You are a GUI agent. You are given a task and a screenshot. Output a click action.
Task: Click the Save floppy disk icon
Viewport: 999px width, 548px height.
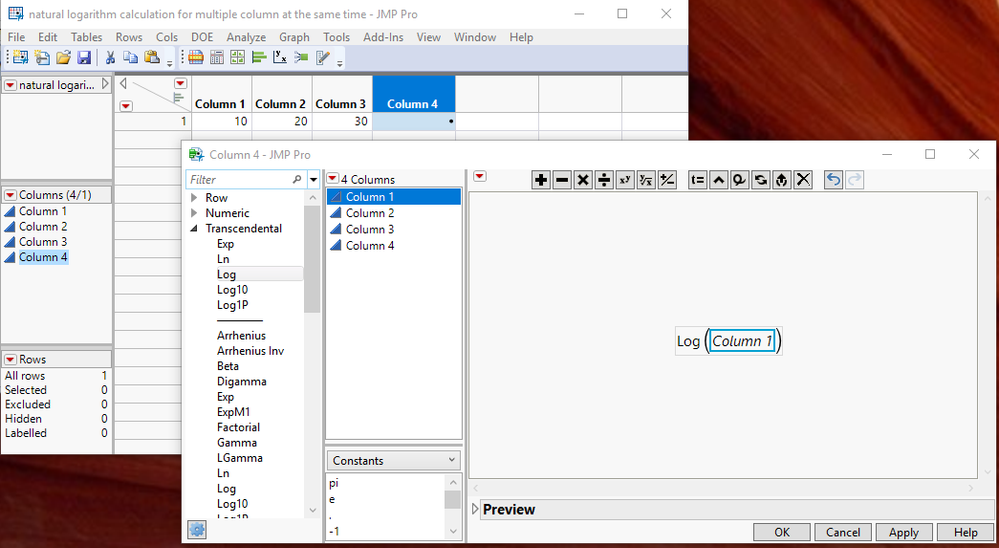click(84, 58)
